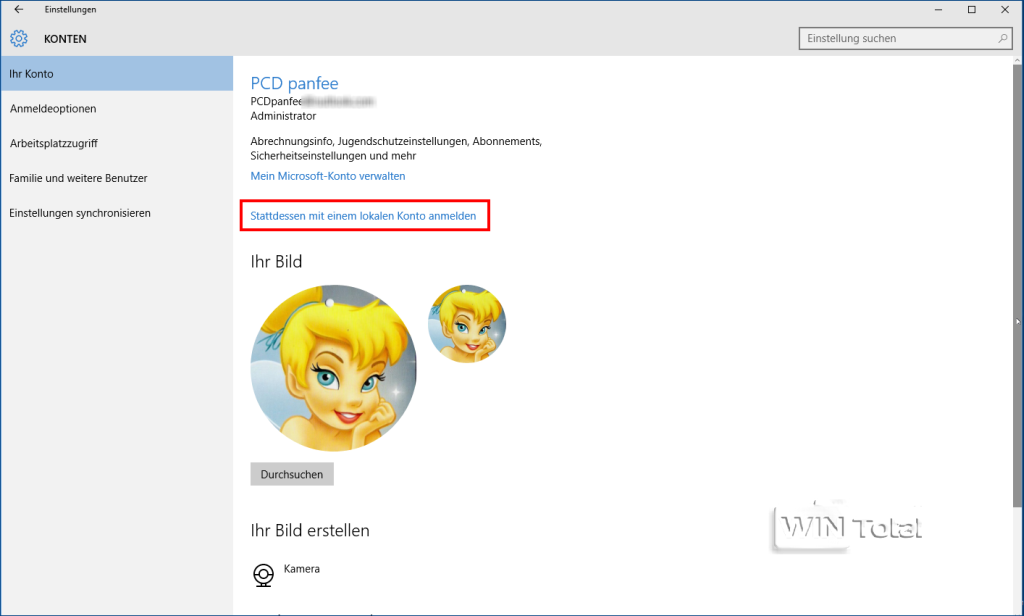Click the small profile picture thumbnail
The width and height of the screenshot is (1024, 616).
467,323
